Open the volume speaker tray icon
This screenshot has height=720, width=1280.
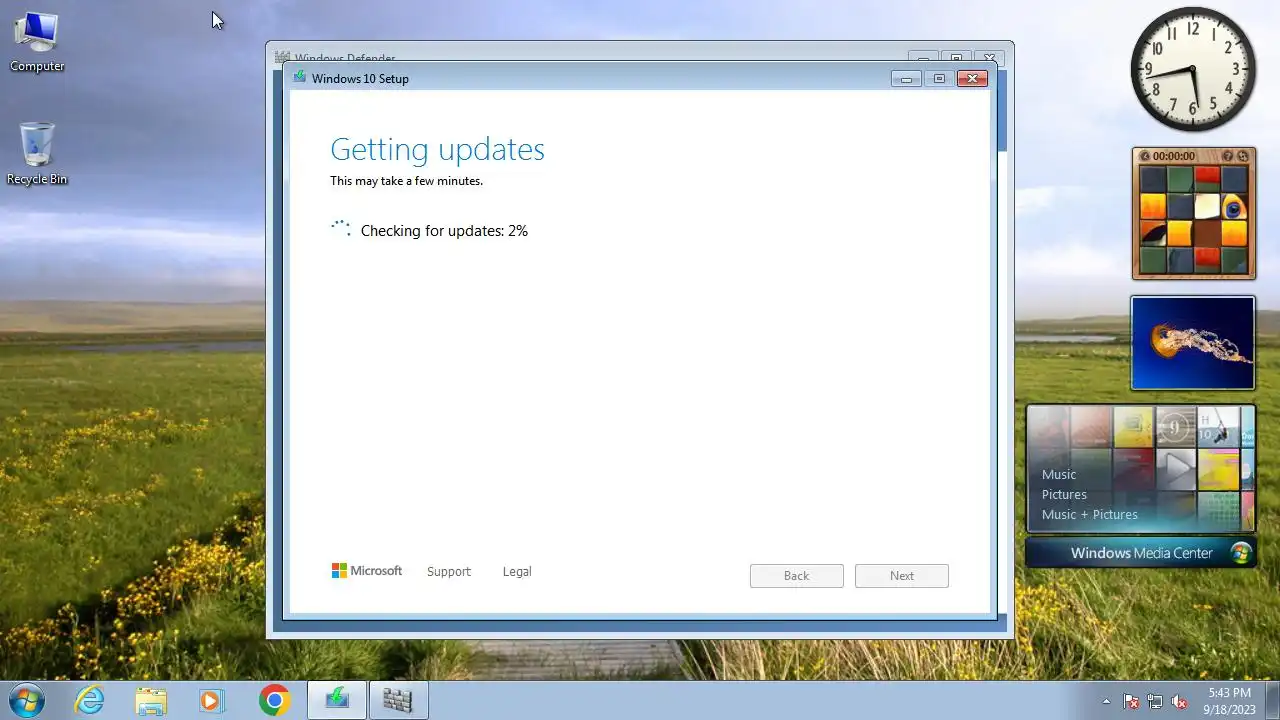(1179, 701)
